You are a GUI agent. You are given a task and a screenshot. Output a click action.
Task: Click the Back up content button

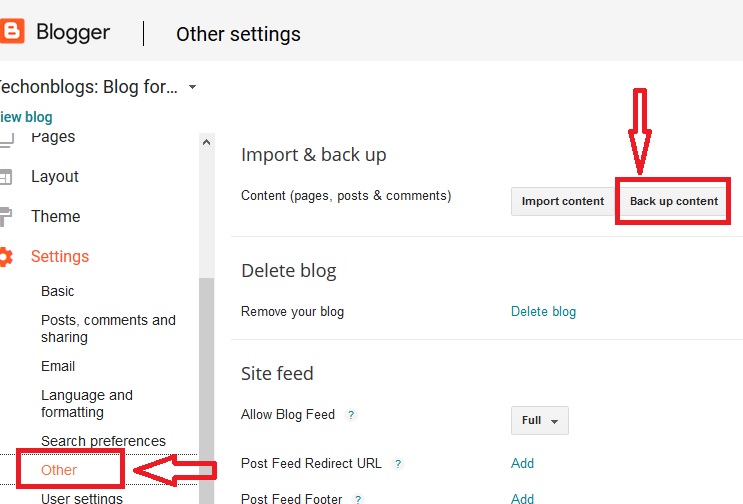click(674, 201)
